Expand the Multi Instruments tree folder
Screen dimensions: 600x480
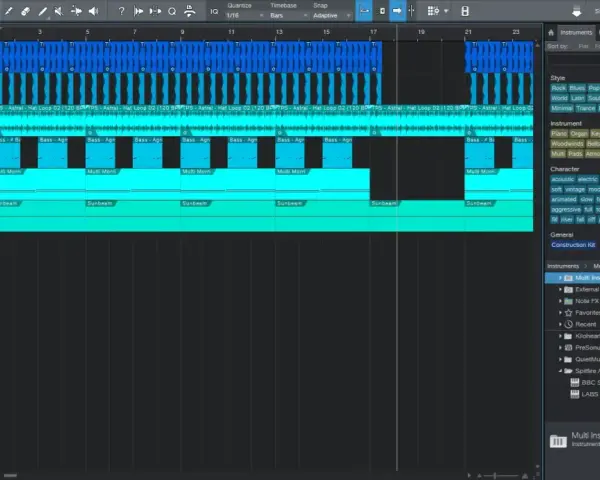click(x=560, y=278)
